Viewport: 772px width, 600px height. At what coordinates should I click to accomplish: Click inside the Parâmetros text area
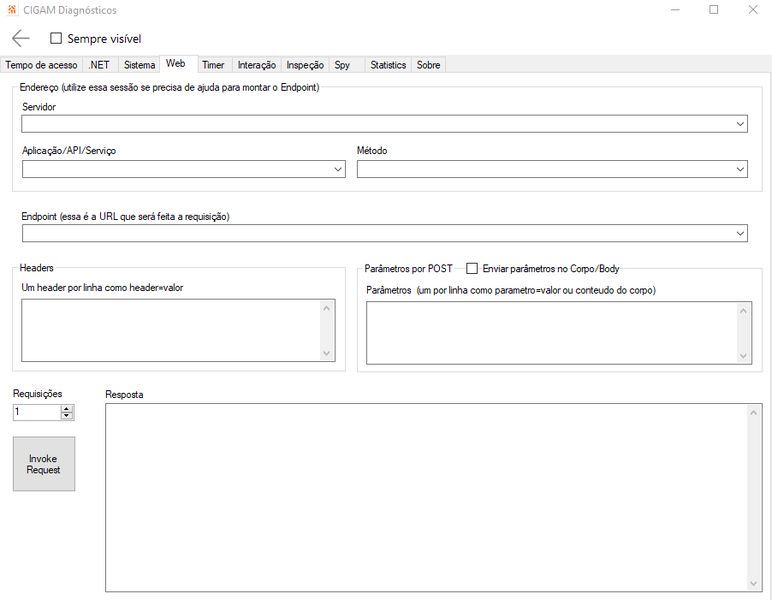pyautogui.click(x=551, y=333)
